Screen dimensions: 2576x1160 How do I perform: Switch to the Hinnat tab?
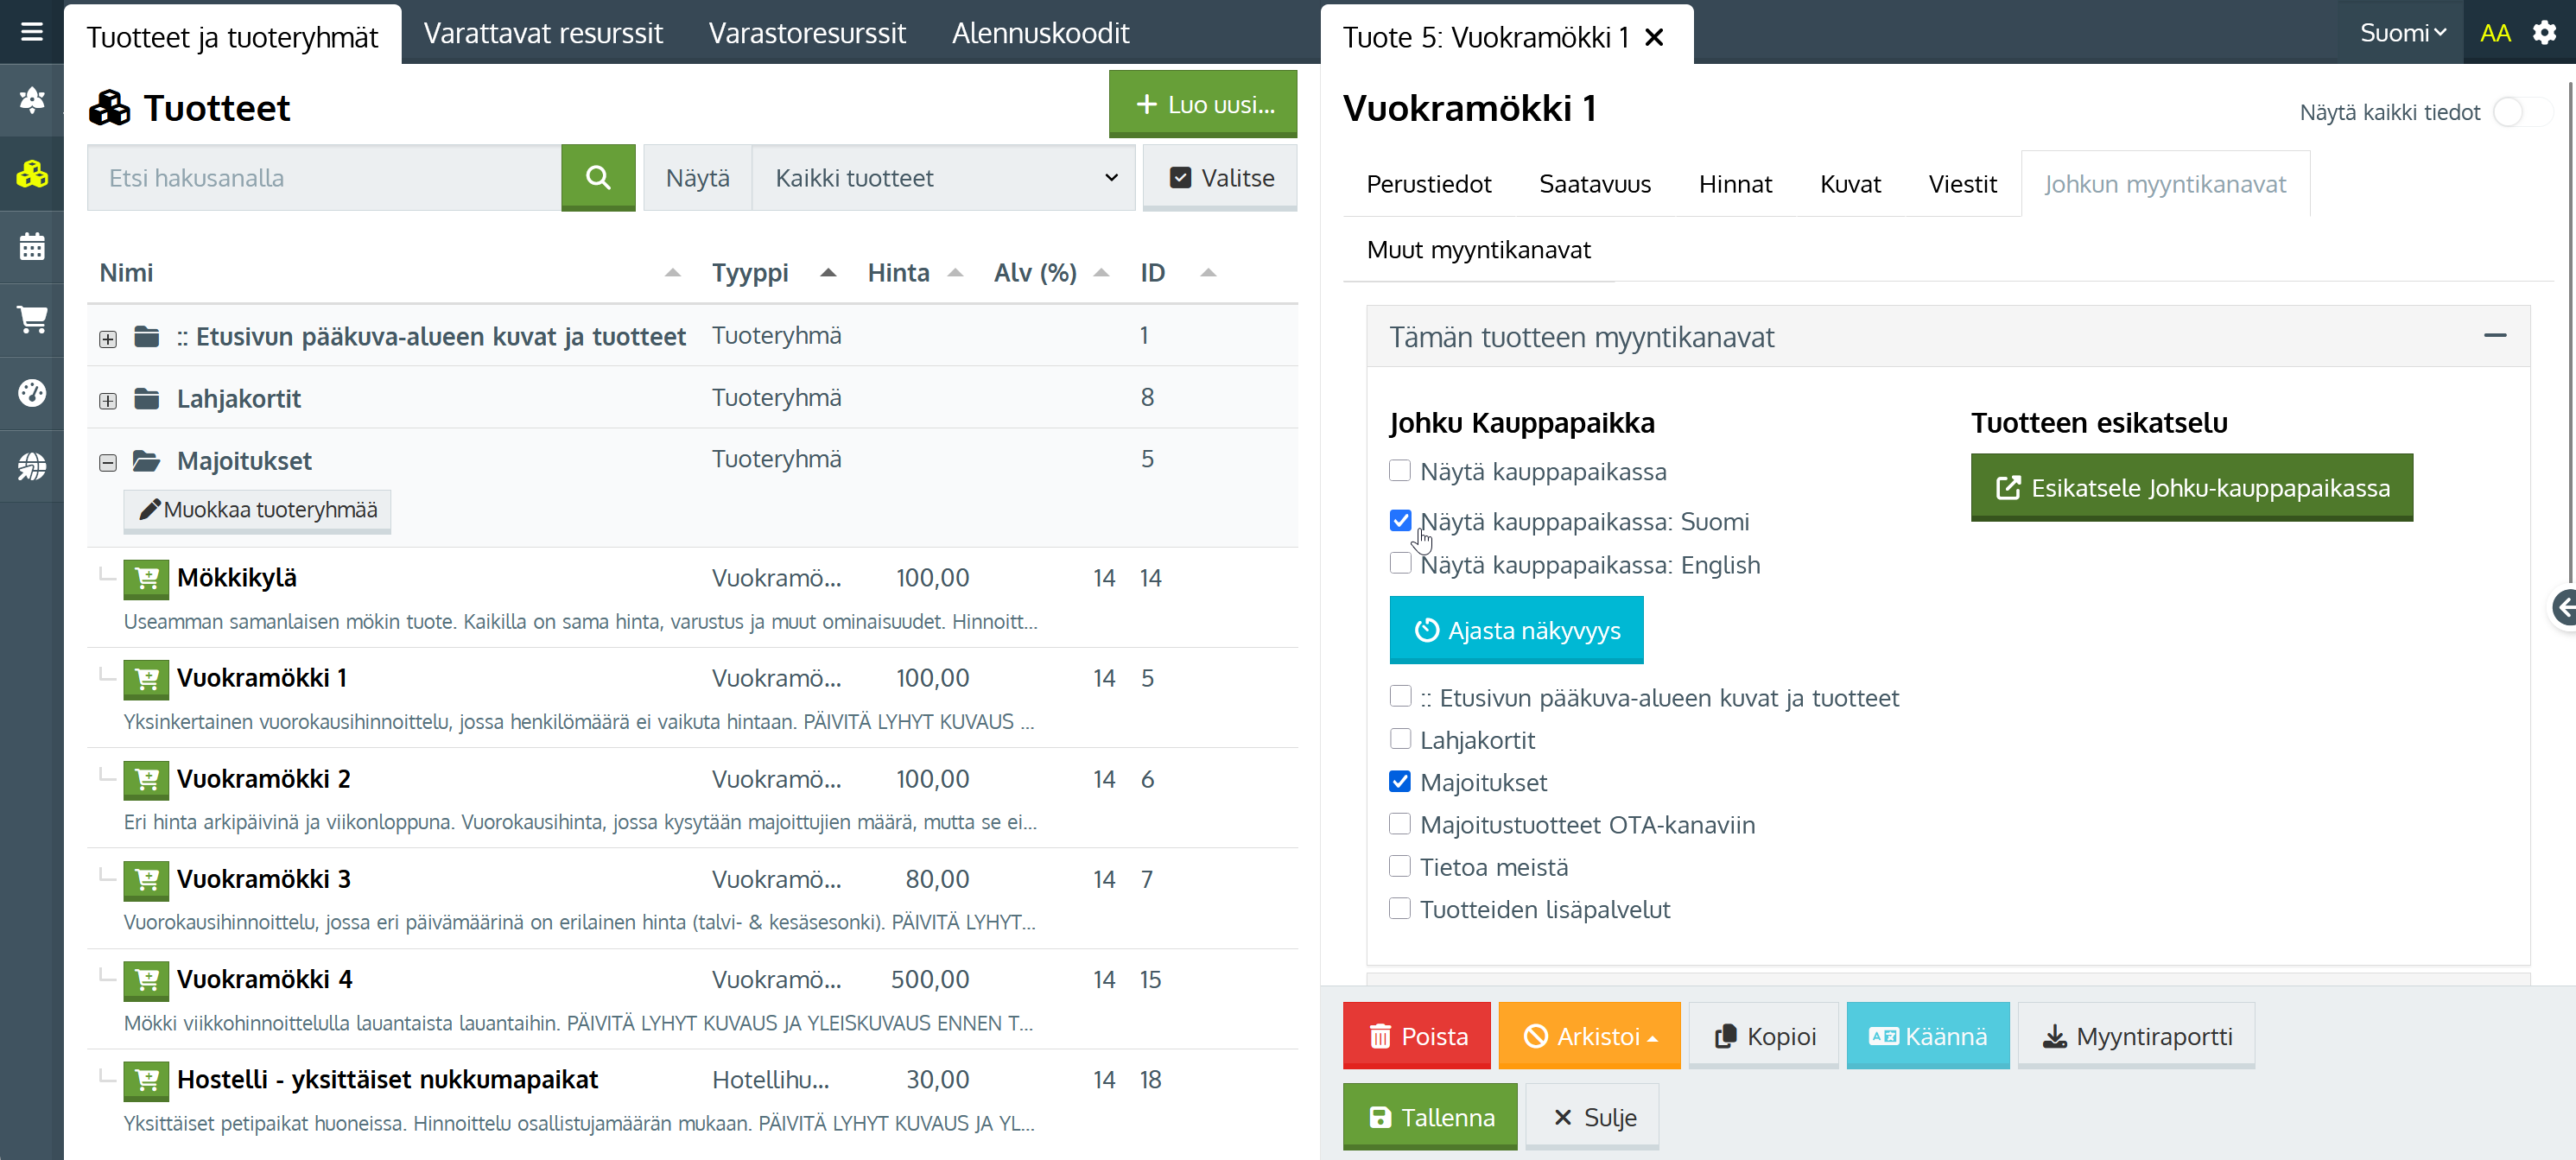pyautogui.click(x=1734, y=184)
